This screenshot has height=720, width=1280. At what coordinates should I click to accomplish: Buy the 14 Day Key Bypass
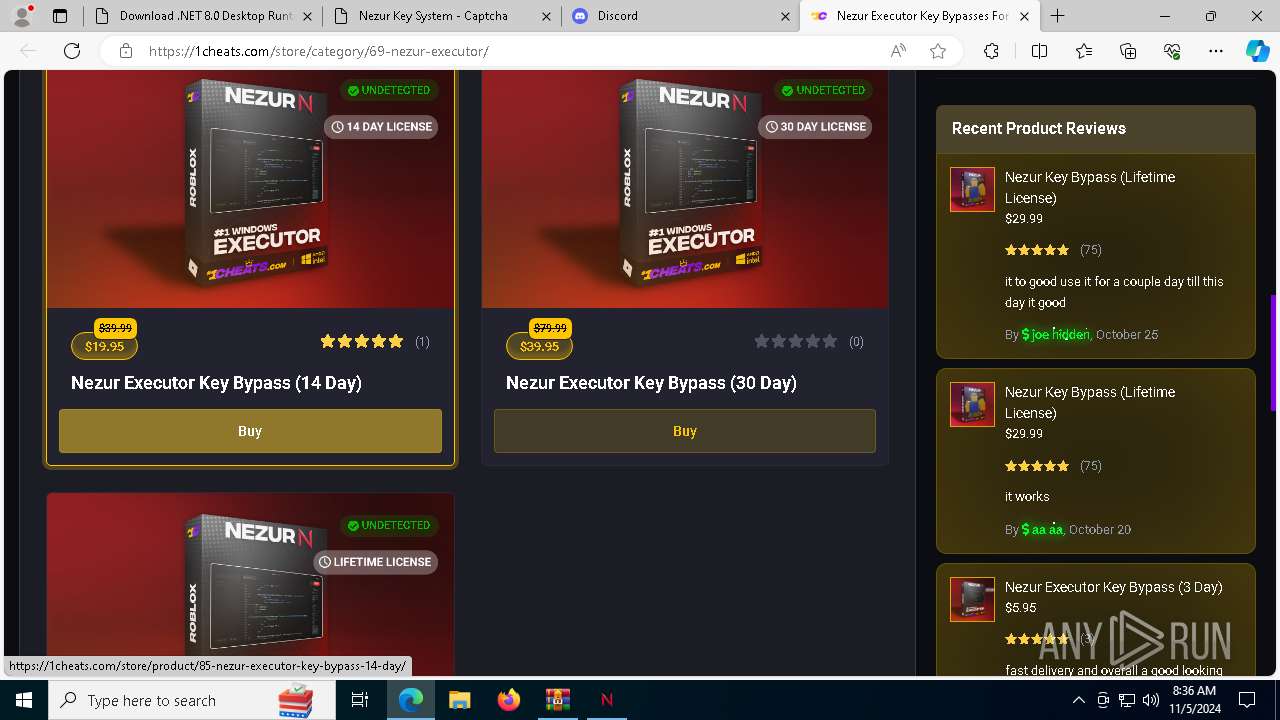(x=250, y=431)
